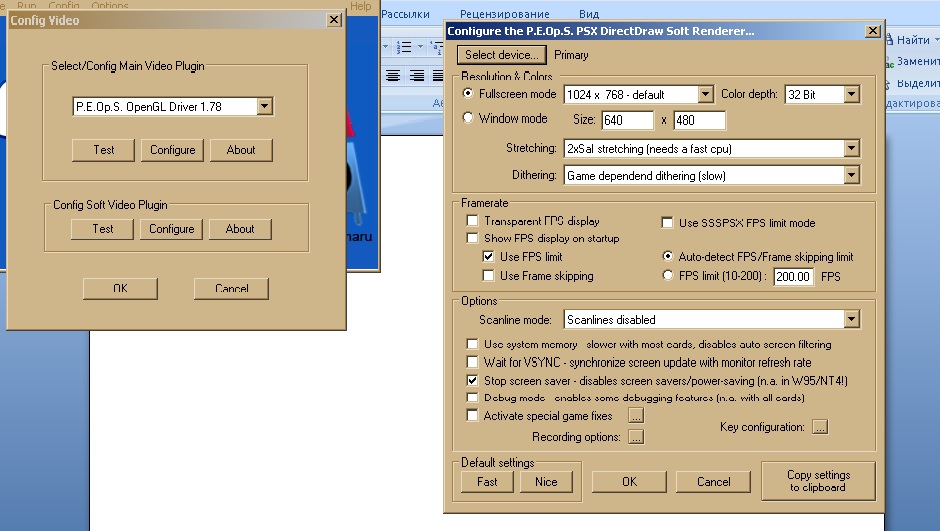Click About for main video plugin
The height and width of the screenshot is (531, 940).
click(241, 150)
